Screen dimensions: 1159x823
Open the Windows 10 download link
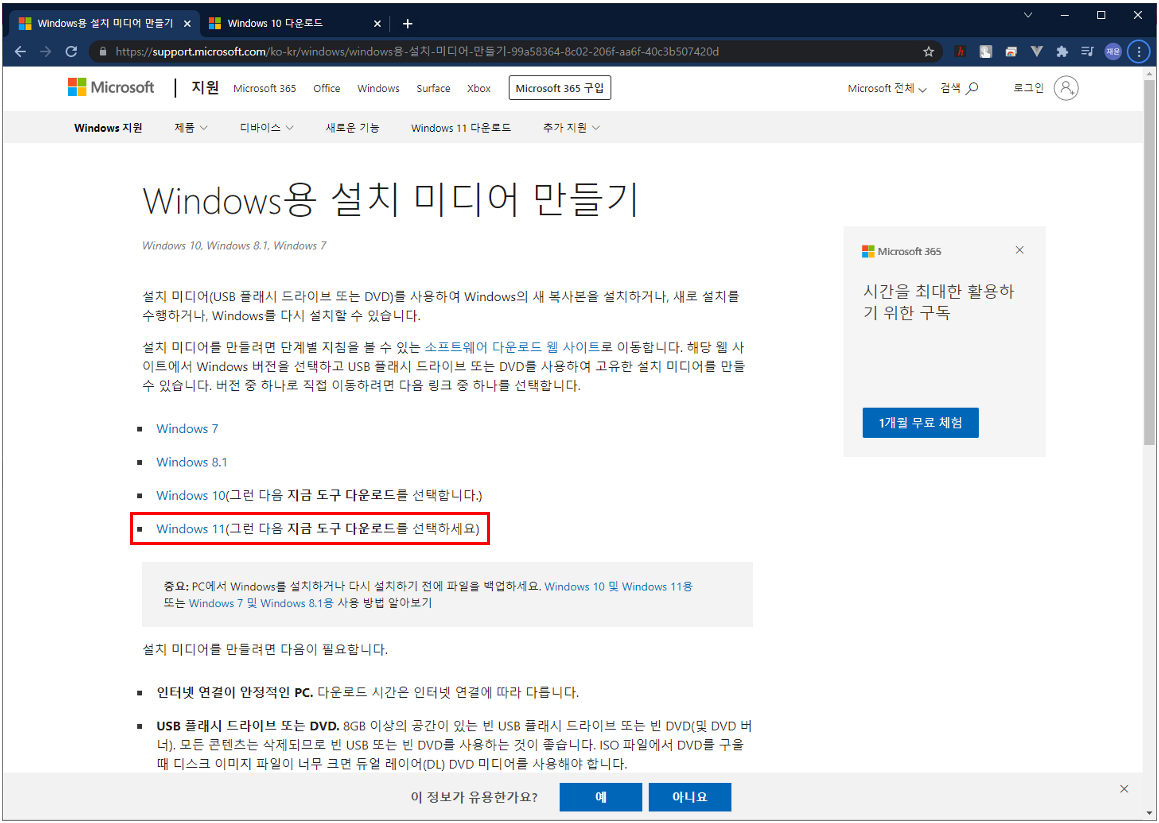191,495
